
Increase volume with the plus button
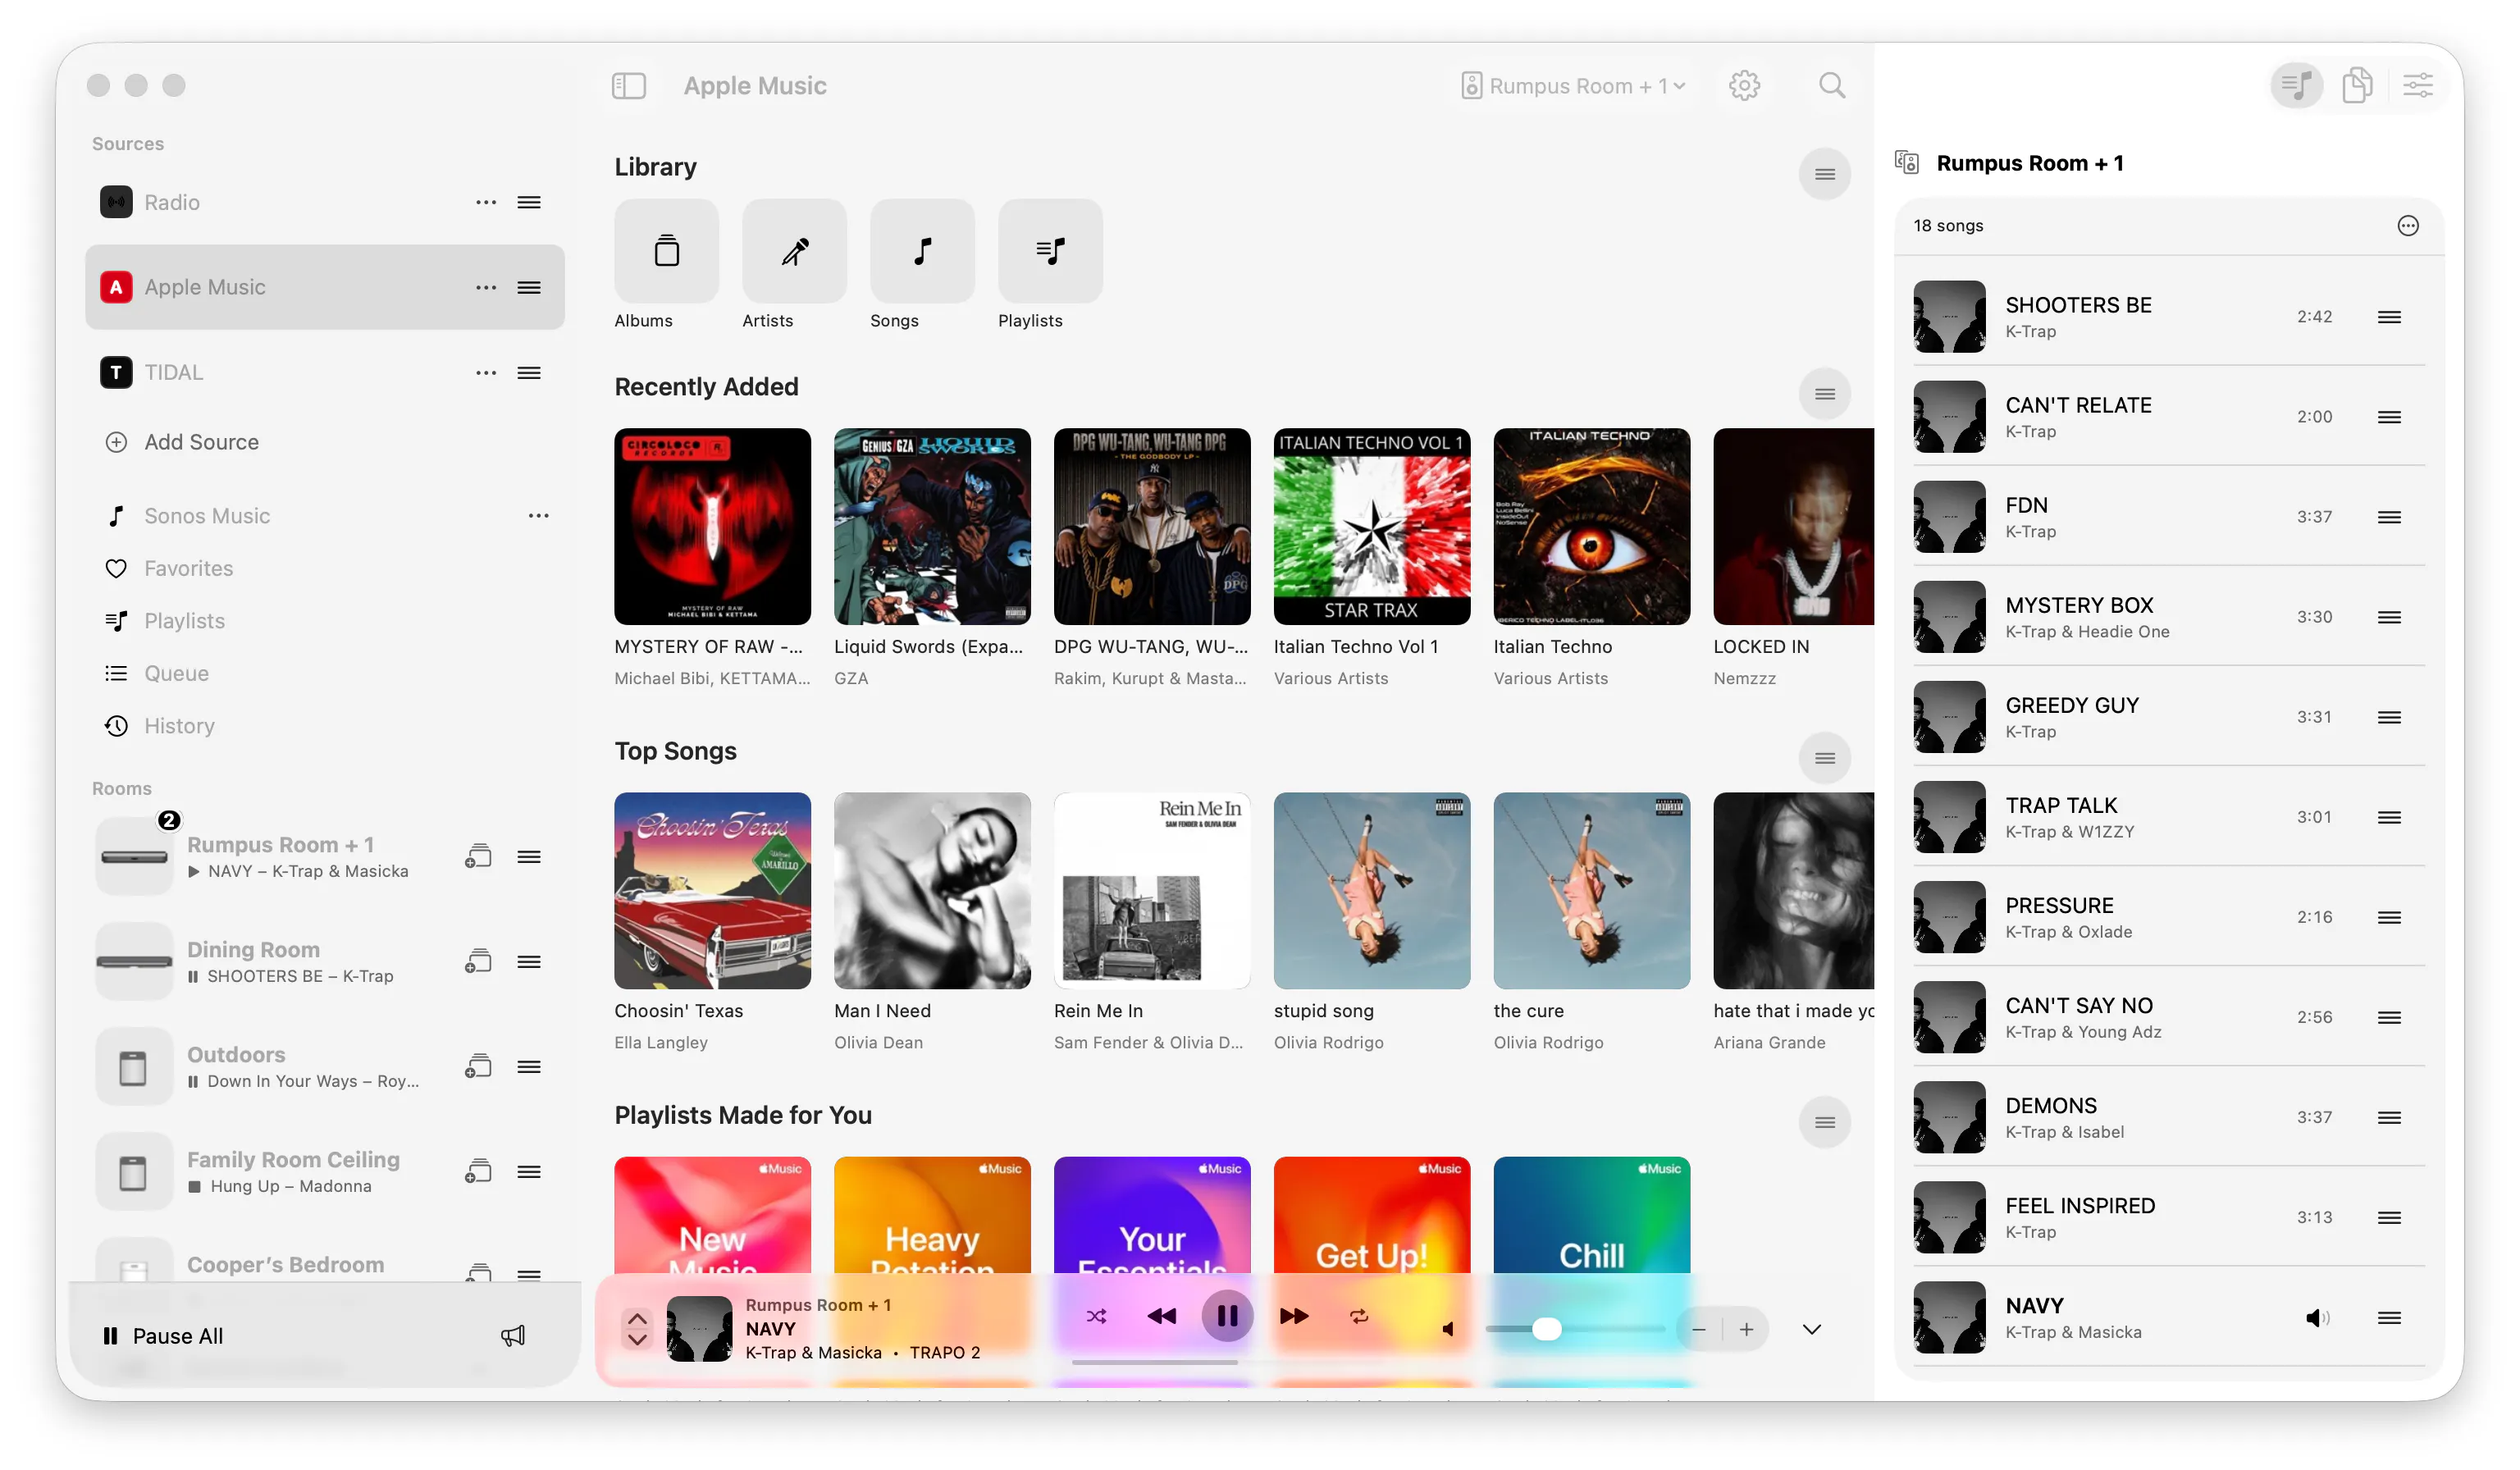pos(1745,1329)
